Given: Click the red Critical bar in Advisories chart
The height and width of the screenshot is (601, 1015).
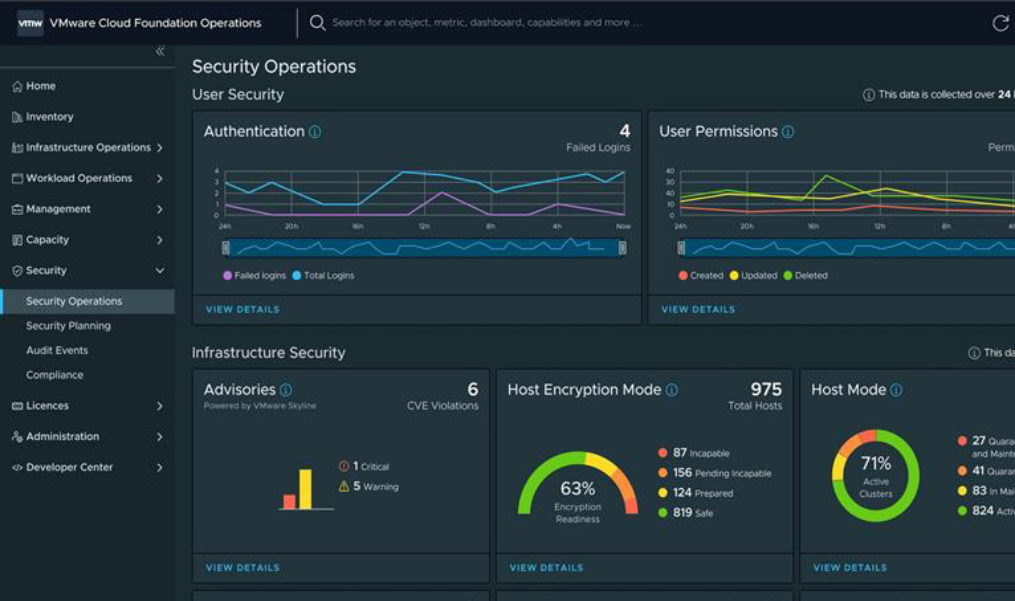Looking at the screenshot, I should click(289, 502).
